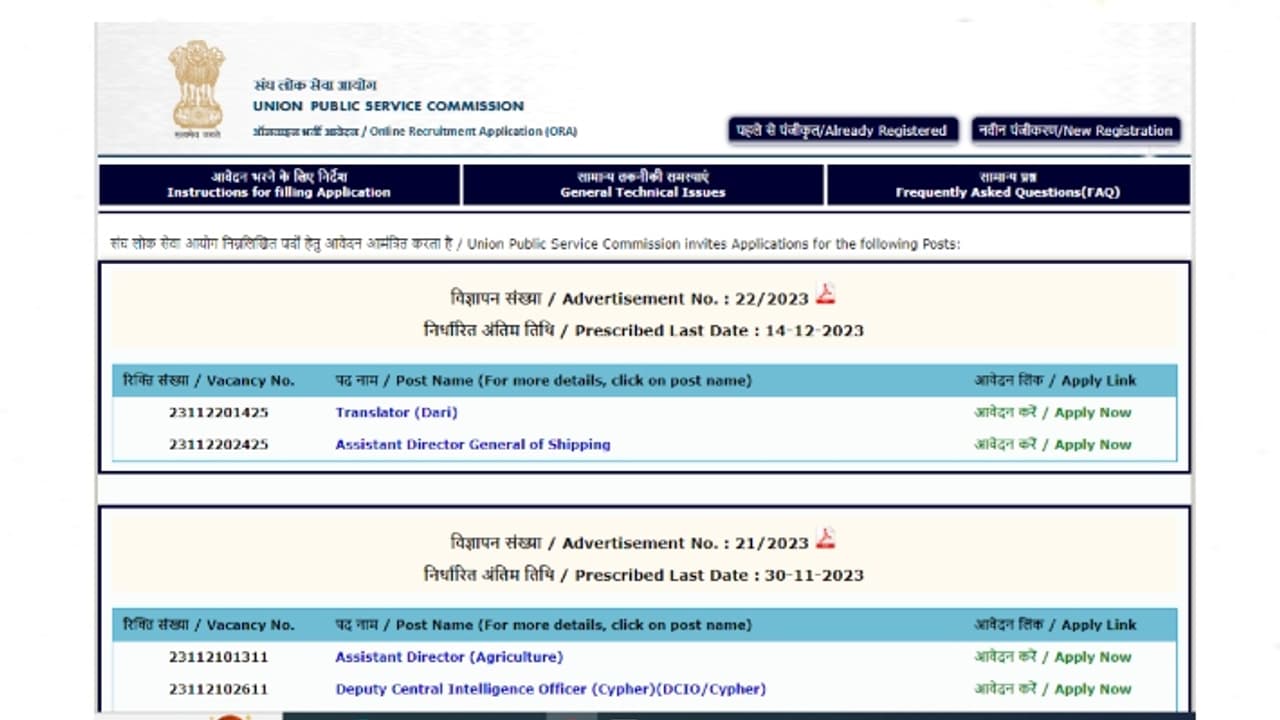View Assistant Director General of Shipping details

472,444
